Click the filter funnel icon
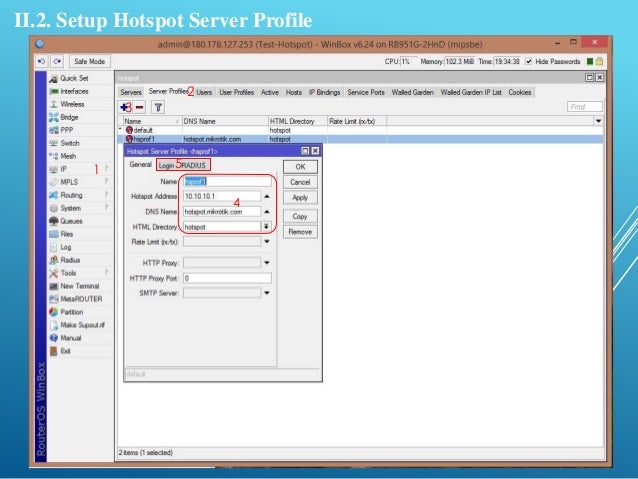The width and height of the screenshot is (638, 479). (158, 107)
